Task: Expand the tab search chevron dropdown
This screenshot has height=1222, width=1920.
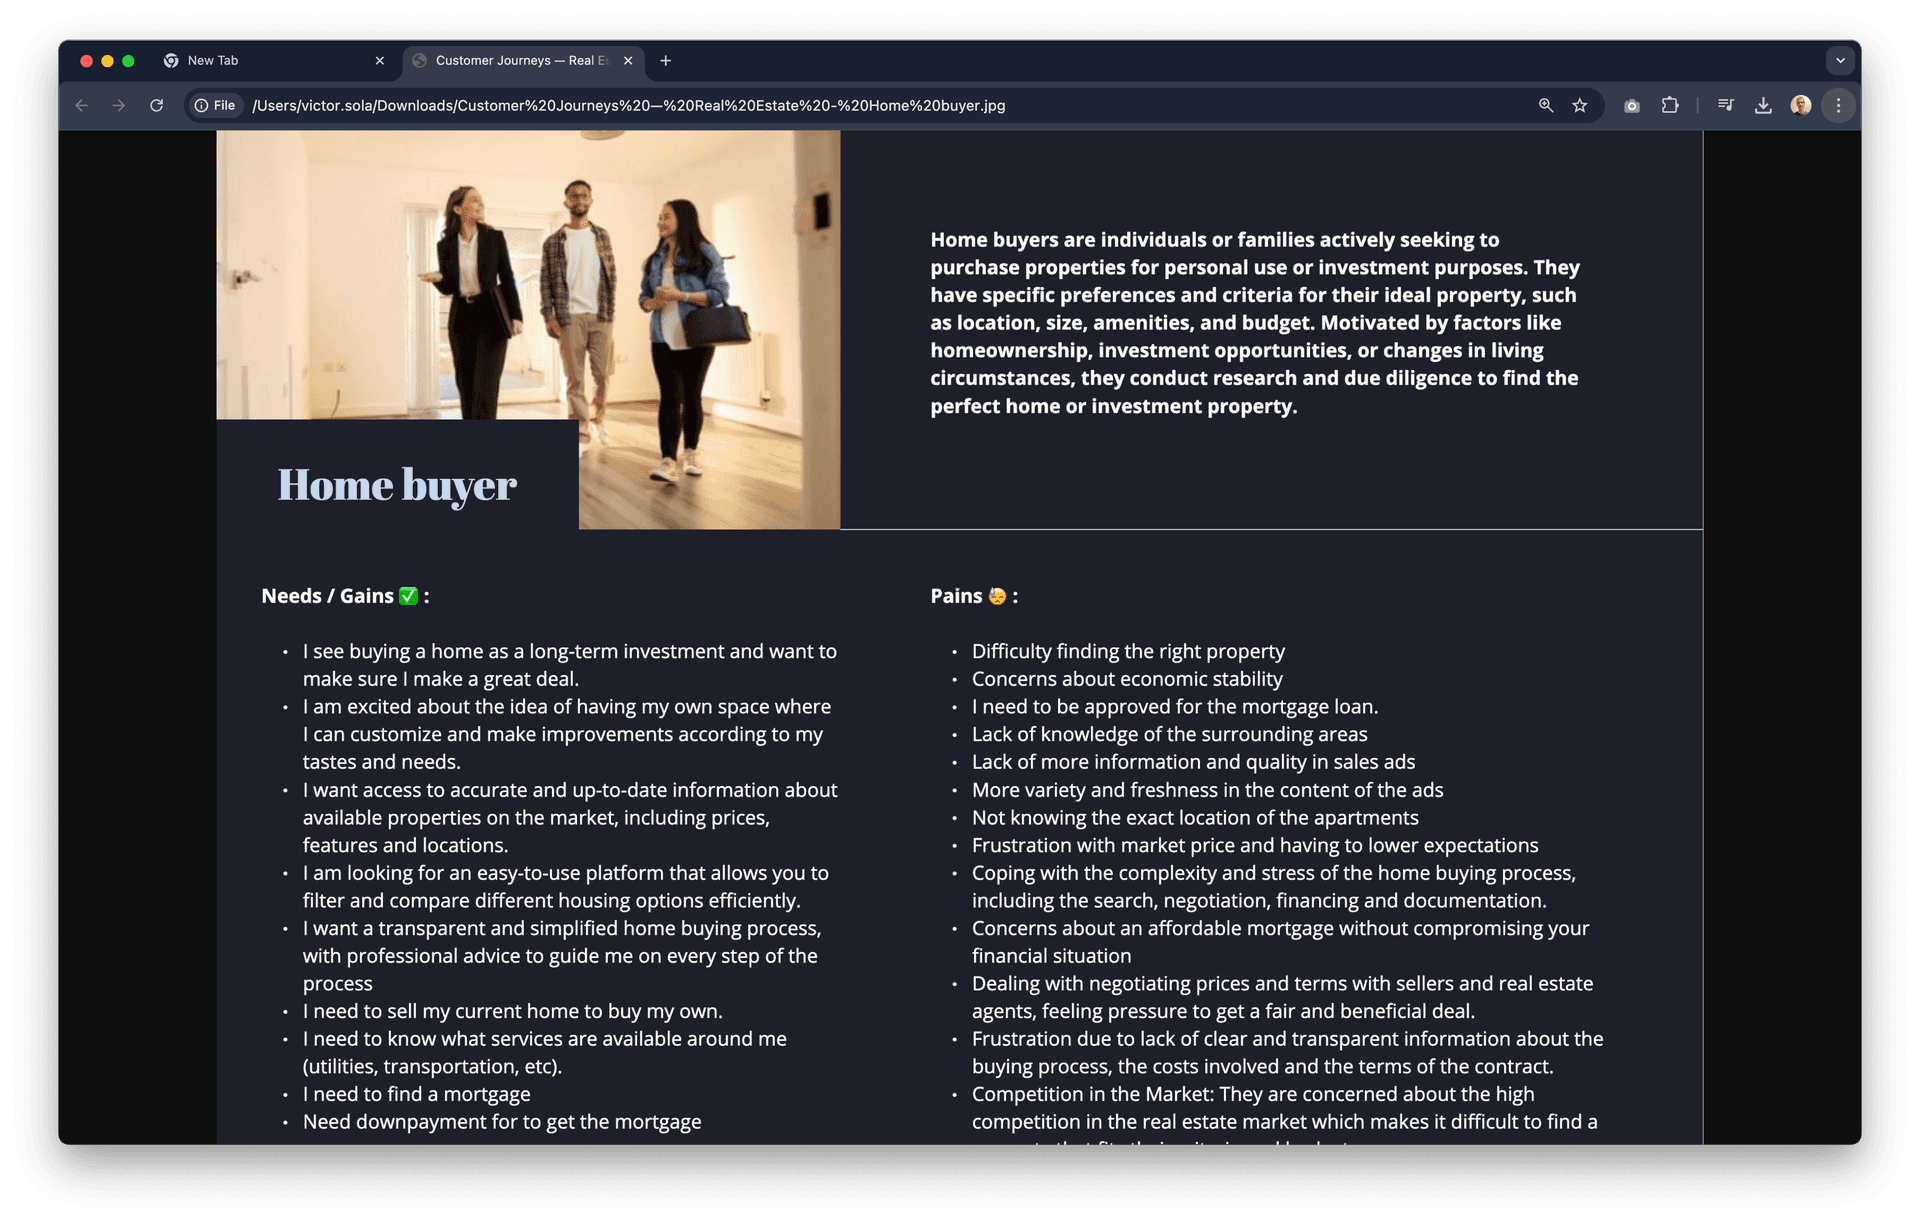Action: pos(1840,60)
